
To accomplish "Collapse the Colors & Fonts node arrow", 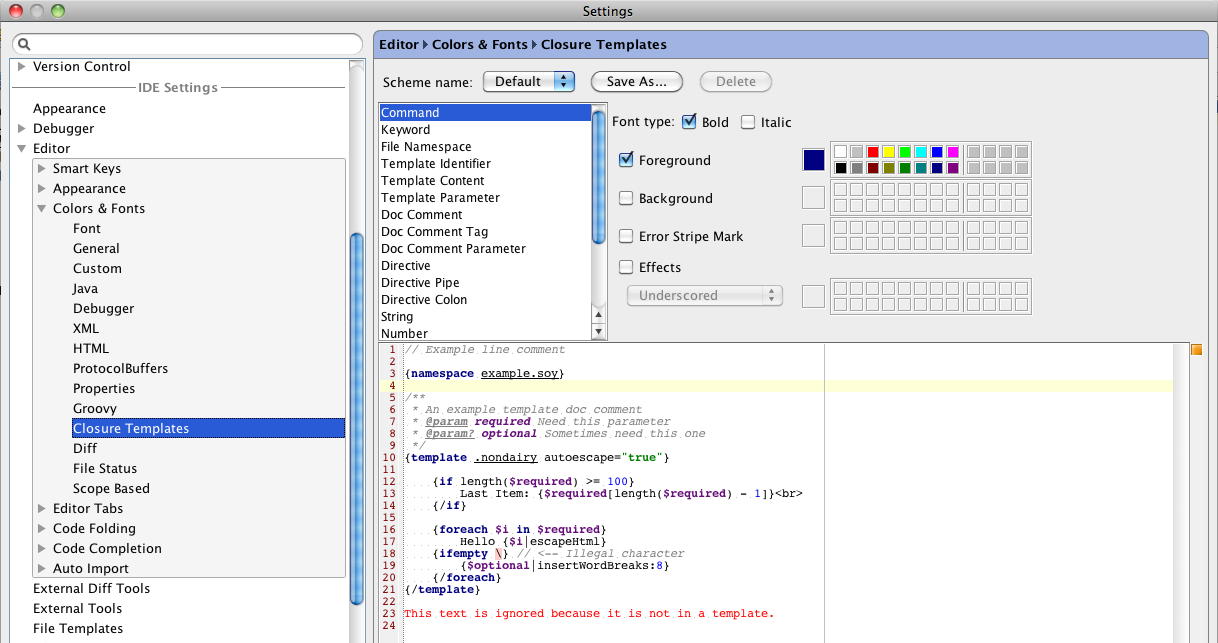I will pos(42,209).
